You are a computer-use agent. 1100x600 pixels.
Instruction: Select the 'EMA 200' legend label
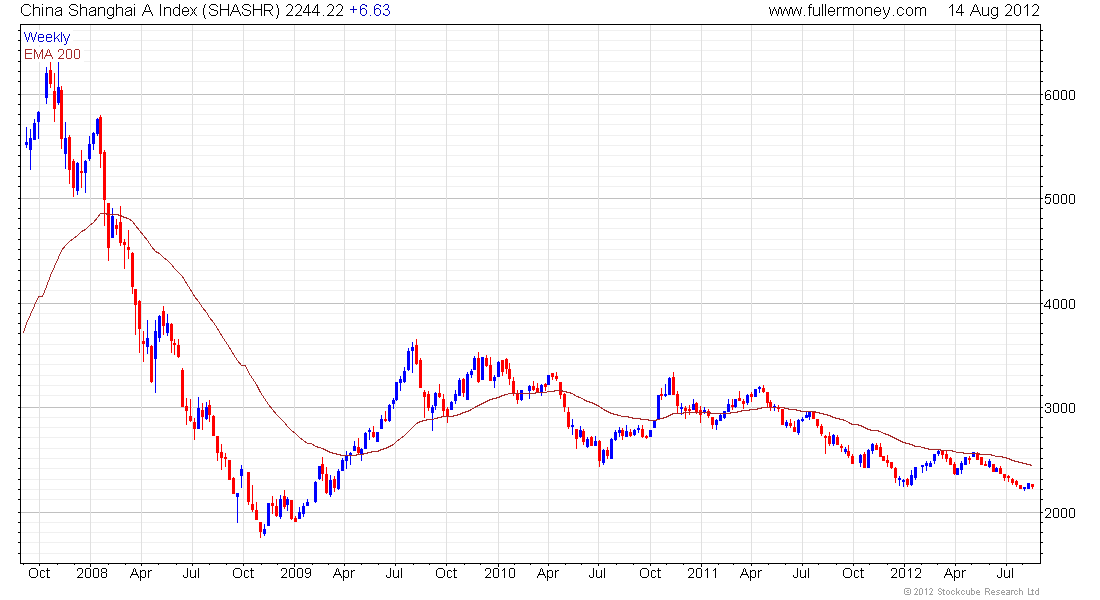pyautogui.click(x=53, y=54)
